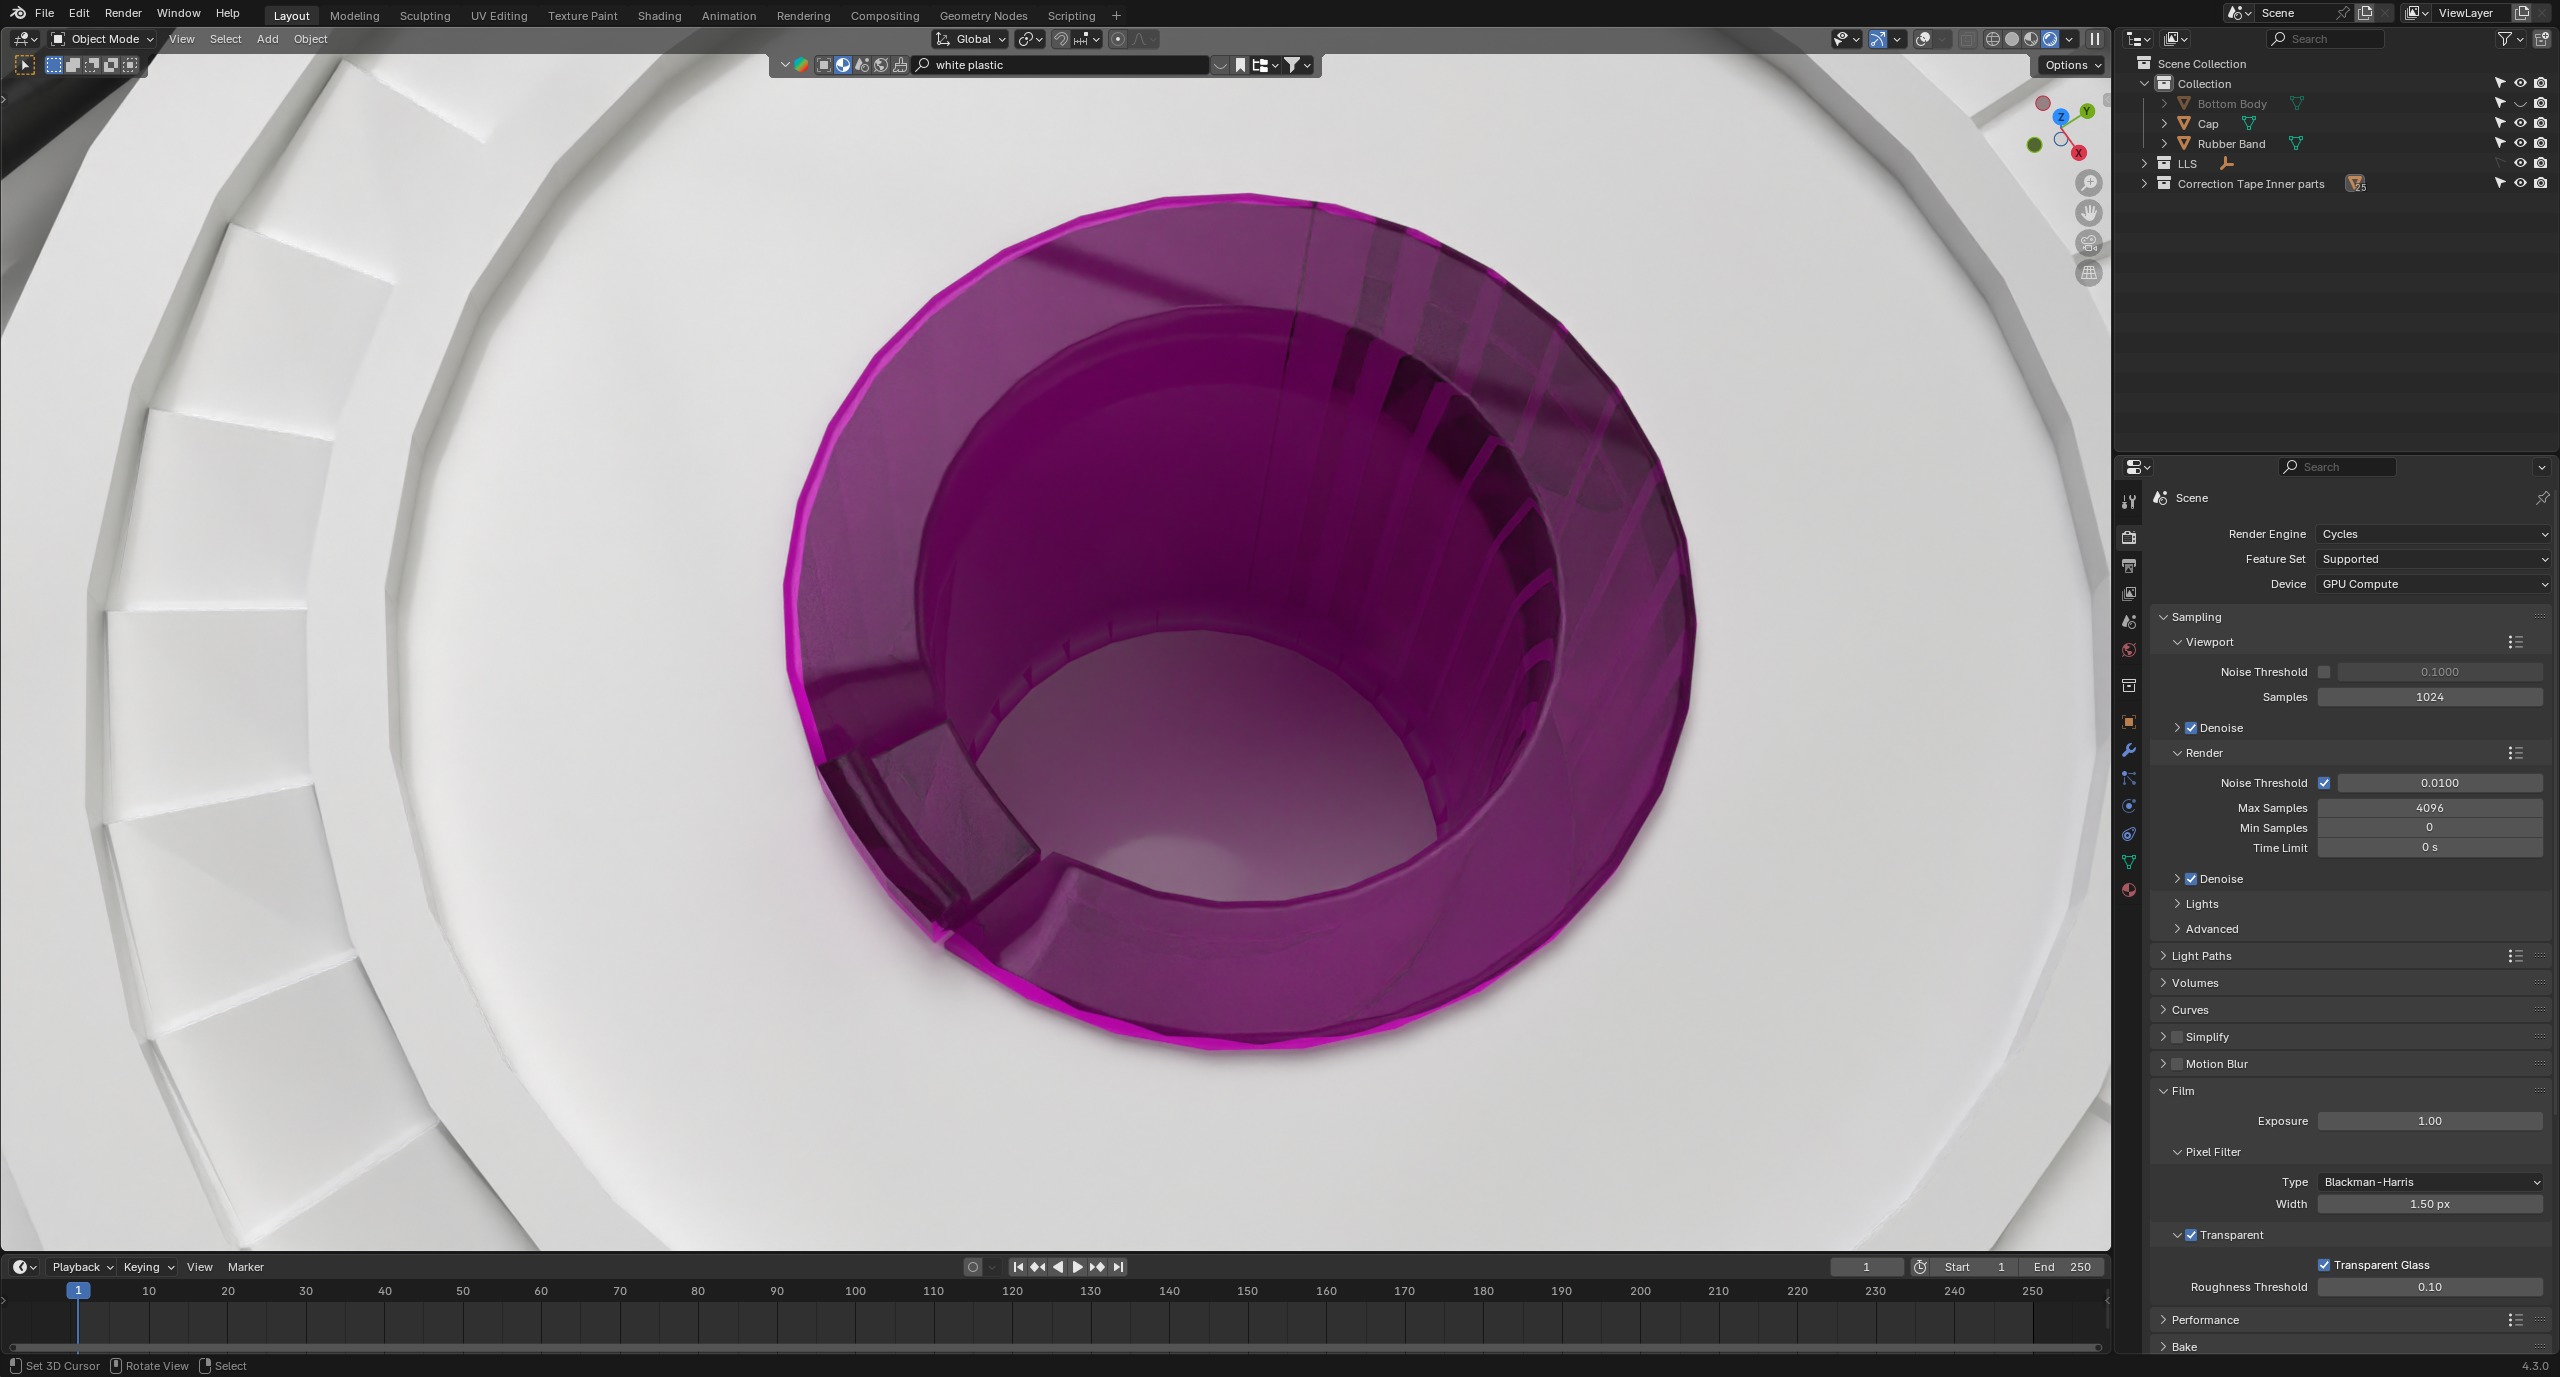Open the Object Data properties tab
This screenshot has height=1377, width=2560.
(2129, 862)
